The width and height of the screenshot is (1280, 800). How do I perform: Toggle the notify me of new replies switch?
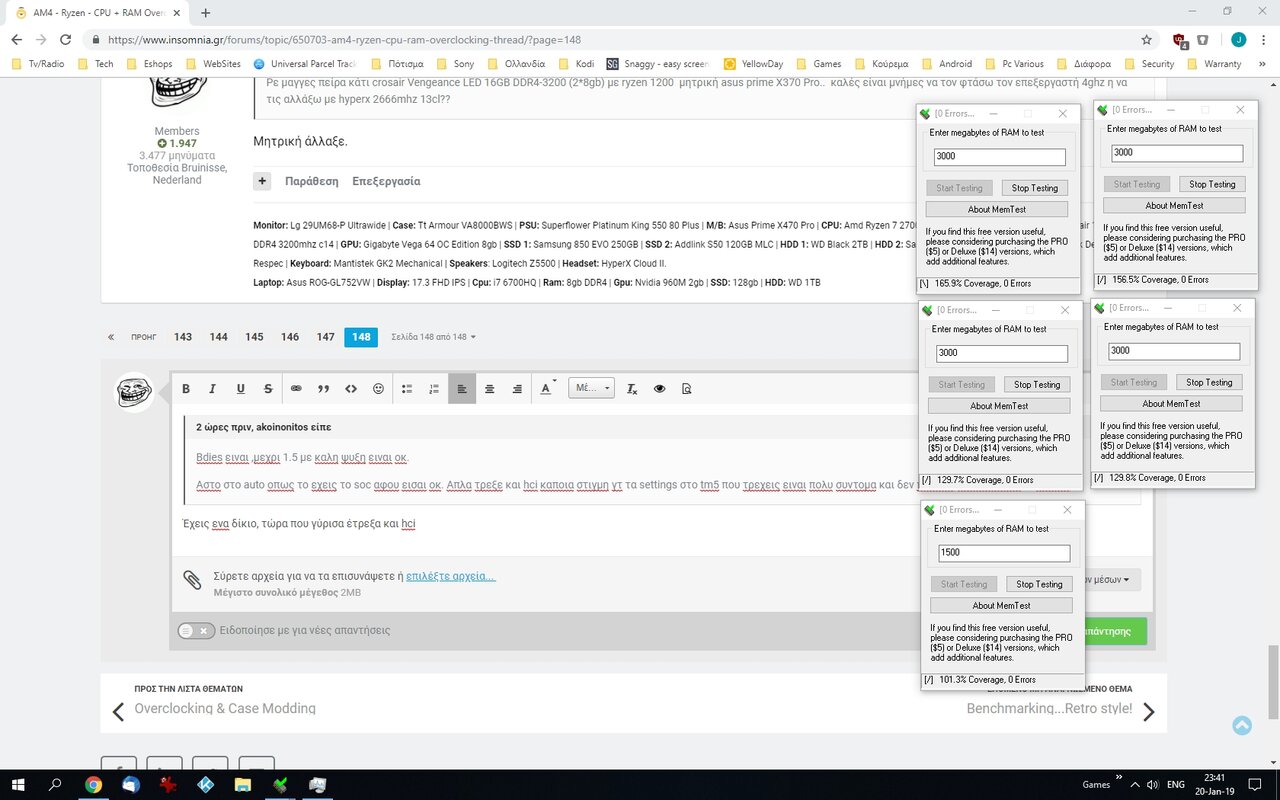pos(196,630)
